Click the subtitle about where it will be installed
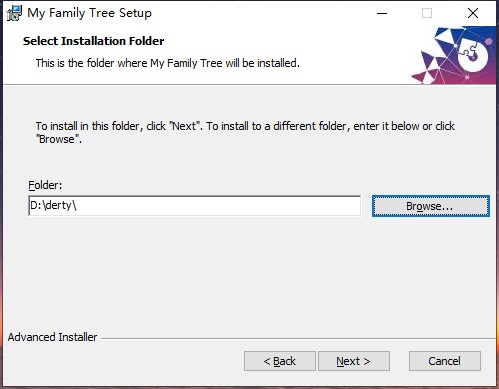Screen dimensions: 499x389 pos(168,63)
